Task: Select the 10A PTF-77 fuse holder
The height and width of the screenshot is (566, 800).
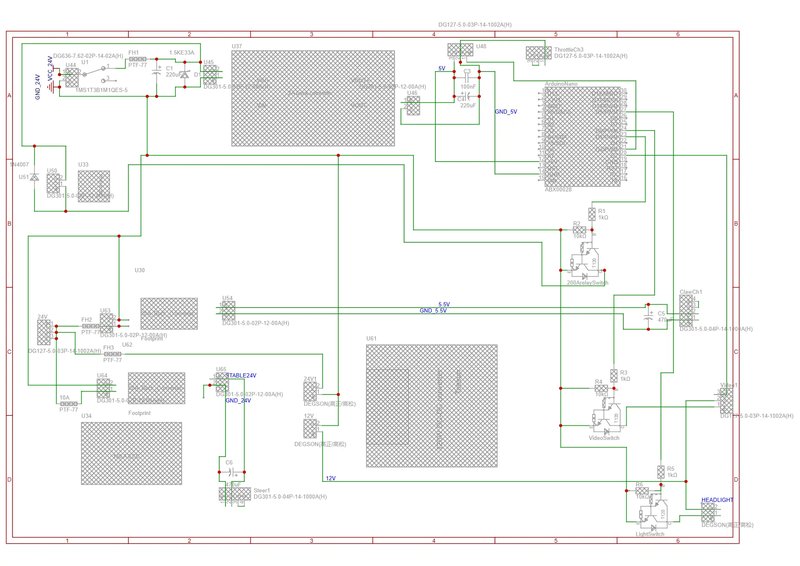Action: pyautogui.click(x=69, y=404)
